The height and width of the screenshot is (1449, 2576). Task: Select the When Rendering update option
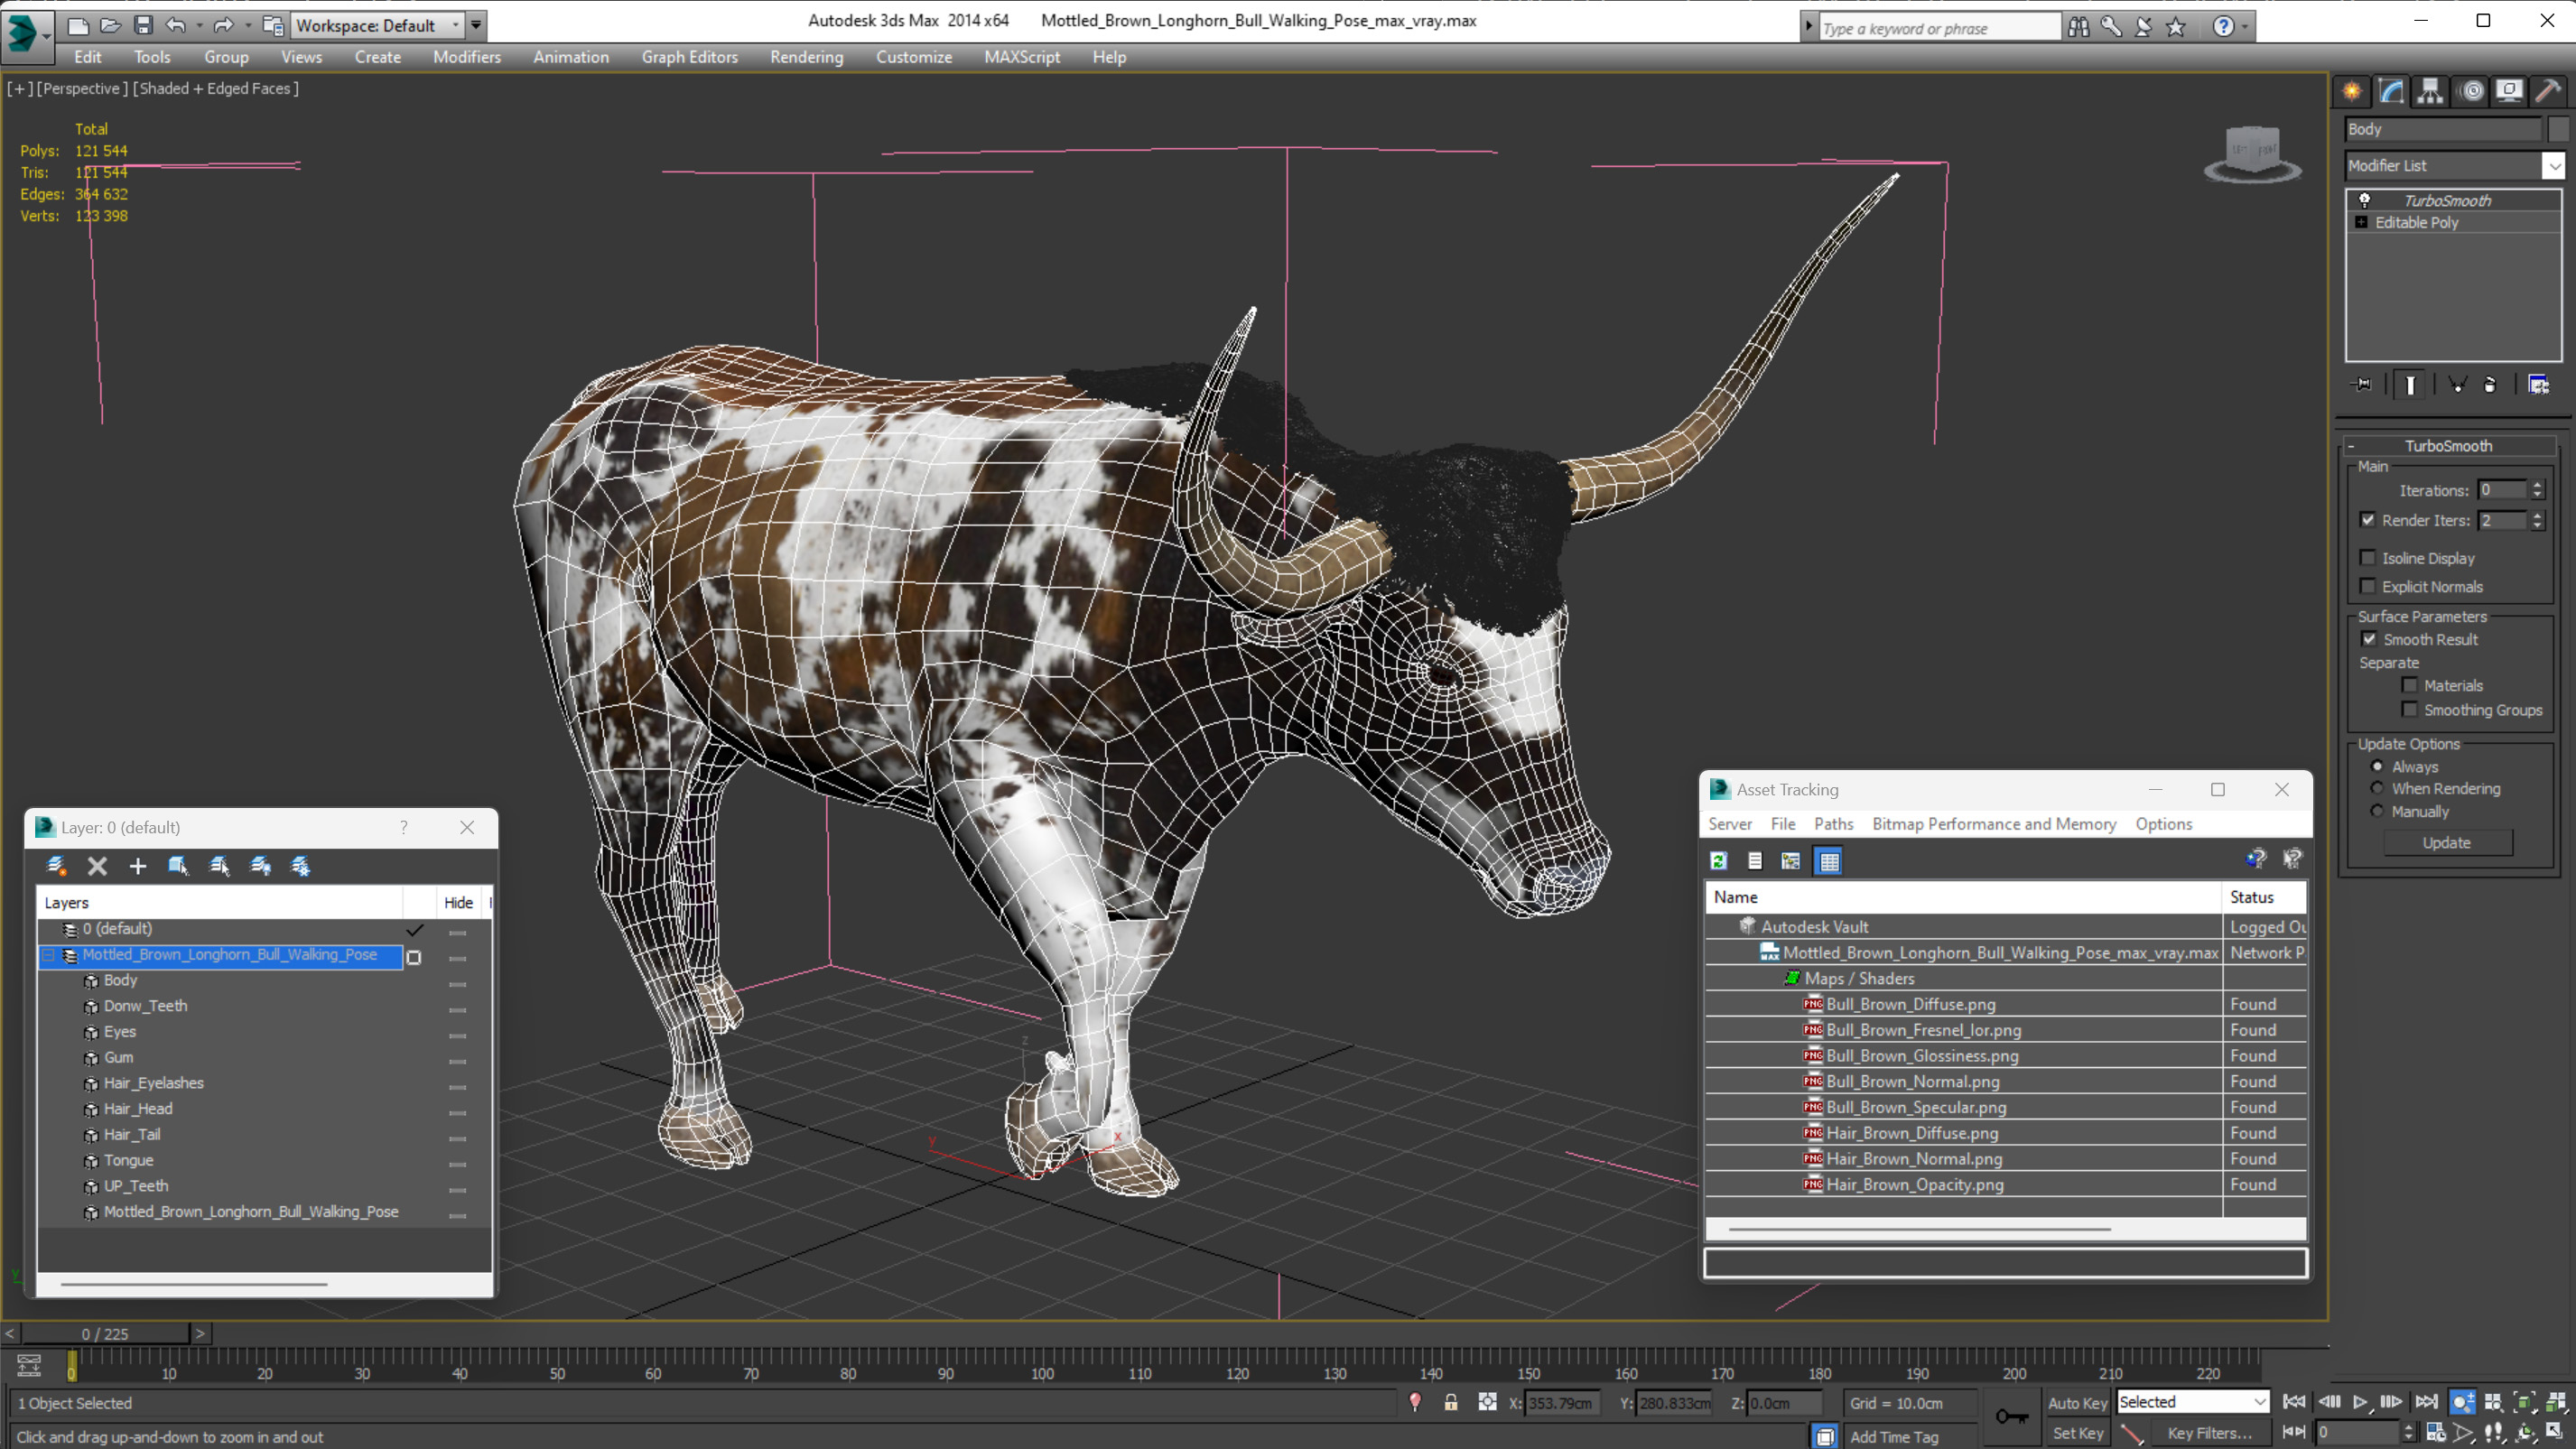[2377, 788]
